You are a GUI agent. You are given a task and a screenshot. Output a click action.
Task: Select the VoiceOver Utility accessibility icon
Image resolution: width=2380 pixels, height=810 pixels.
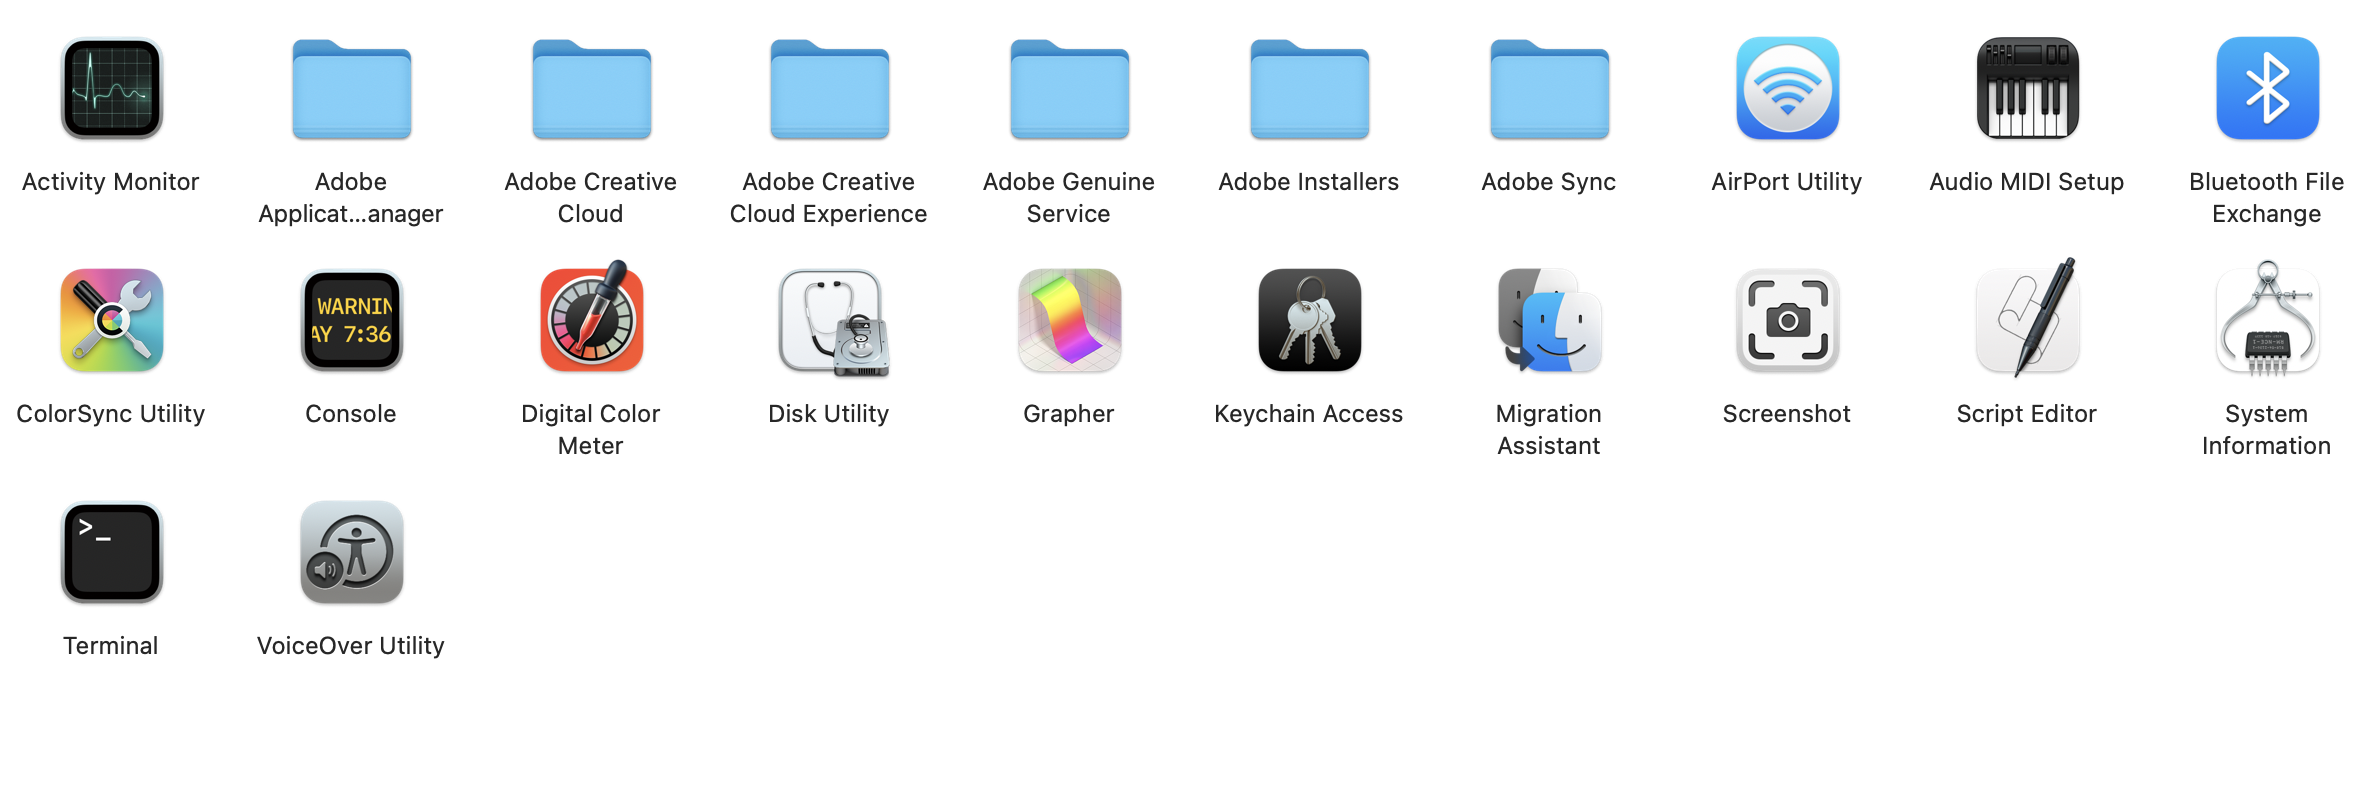click(352, 552)
